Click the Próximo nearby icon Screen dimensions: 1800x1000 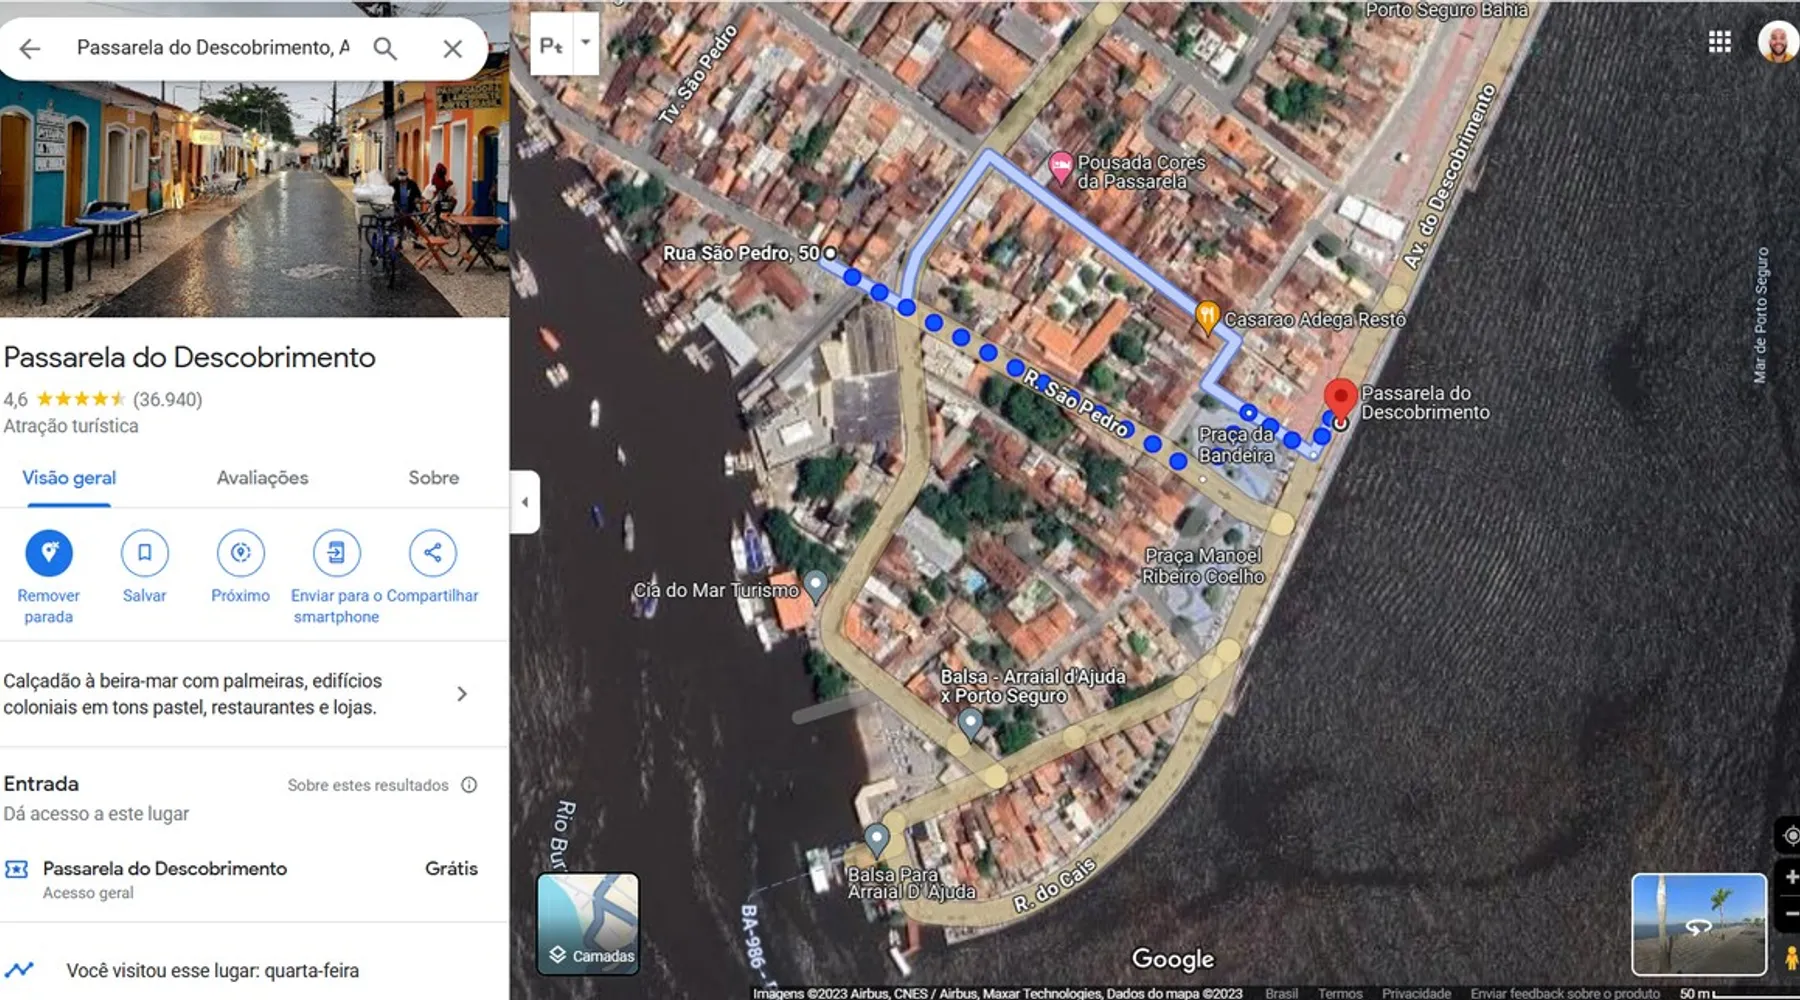(240, 553)
